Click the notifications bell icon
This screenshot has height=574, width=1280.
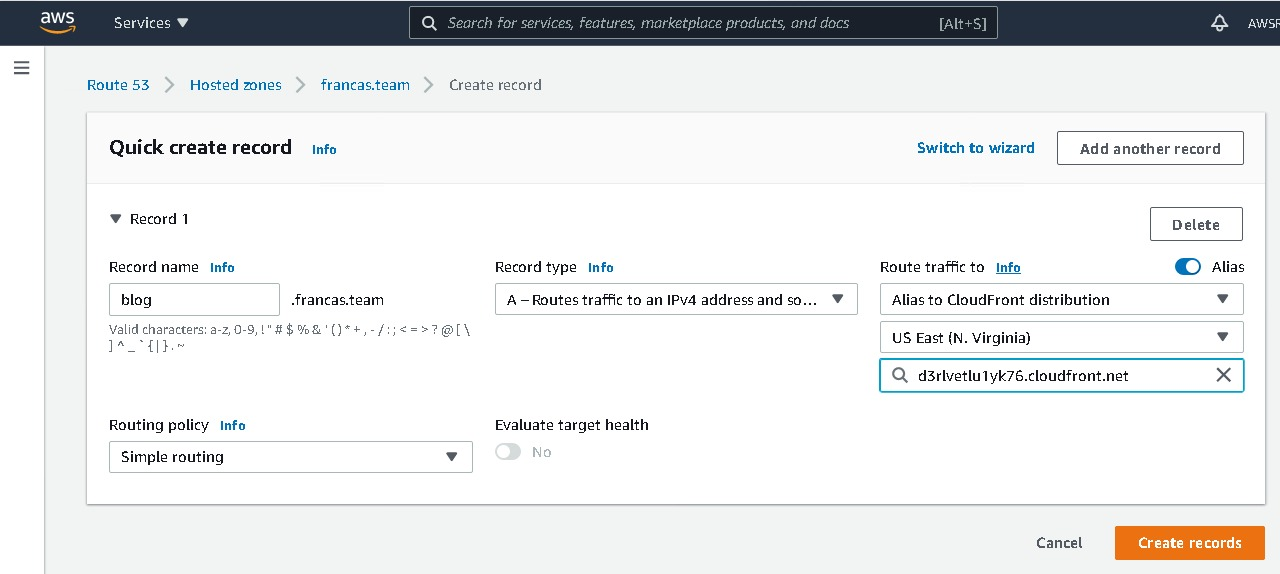[x=1219, y=22]
